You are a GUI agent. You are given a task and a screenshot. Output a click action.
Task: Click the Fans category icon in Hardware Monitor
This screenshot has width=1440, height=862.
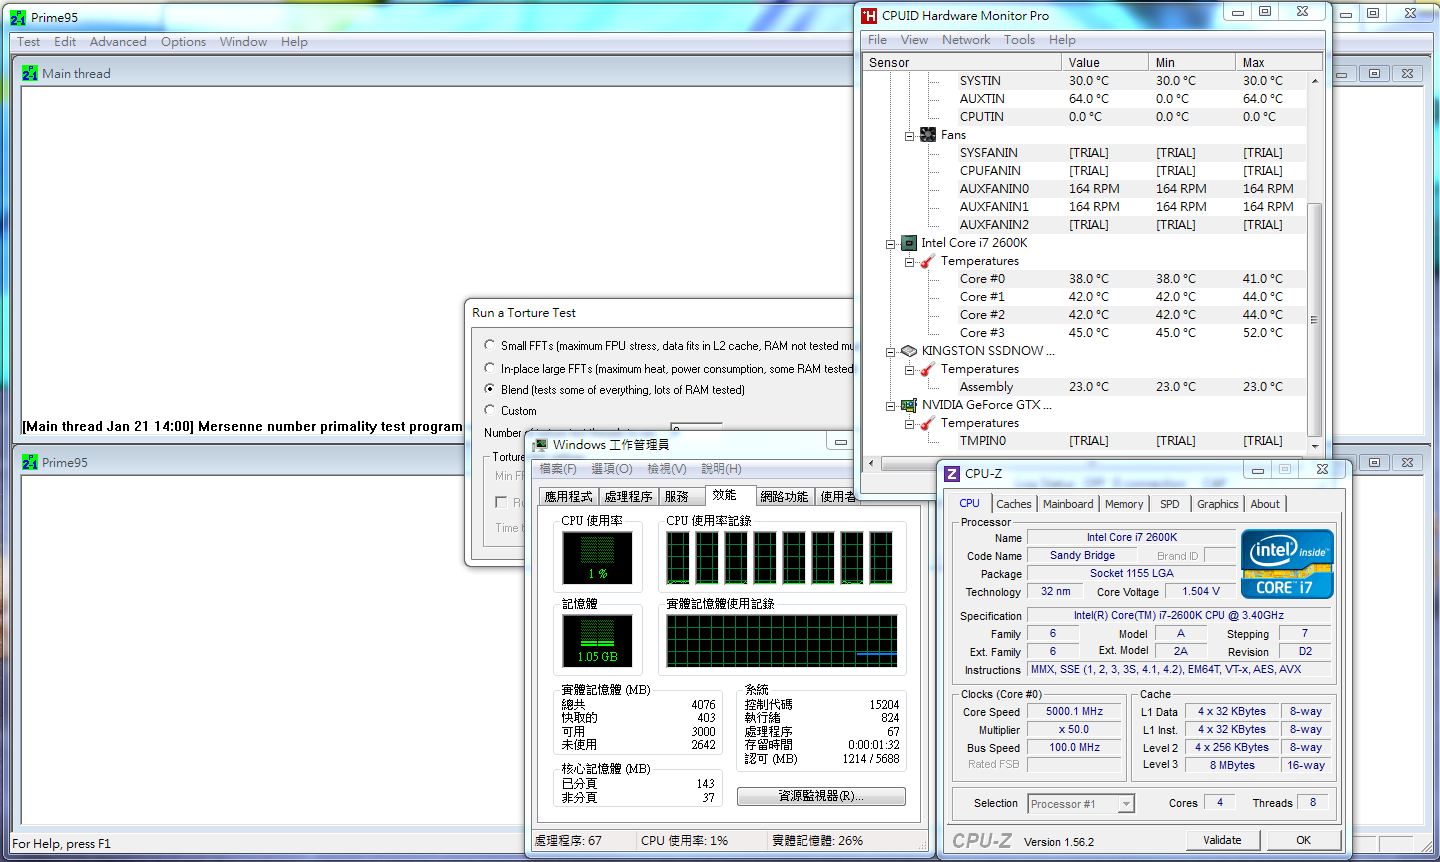928,135
